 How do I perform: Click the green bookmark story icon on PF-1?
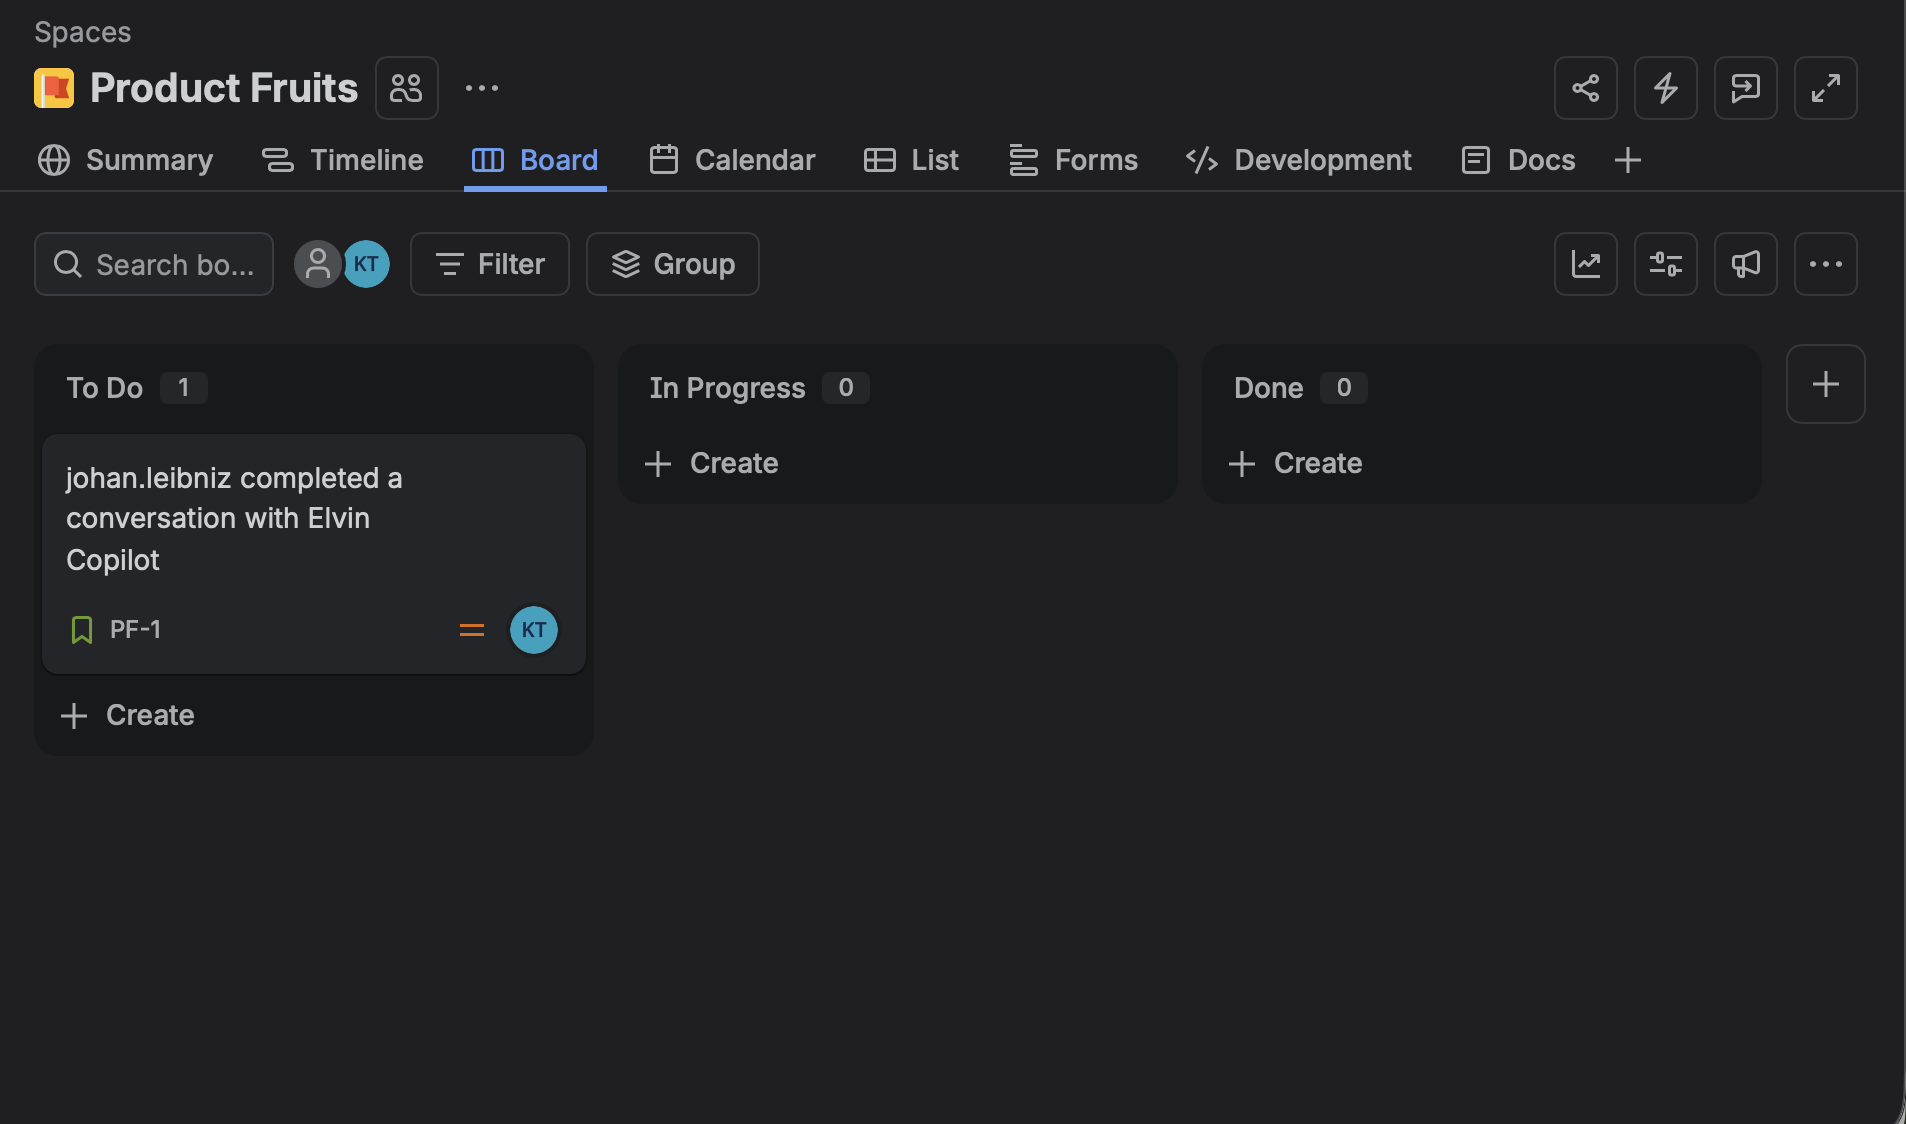82,630
